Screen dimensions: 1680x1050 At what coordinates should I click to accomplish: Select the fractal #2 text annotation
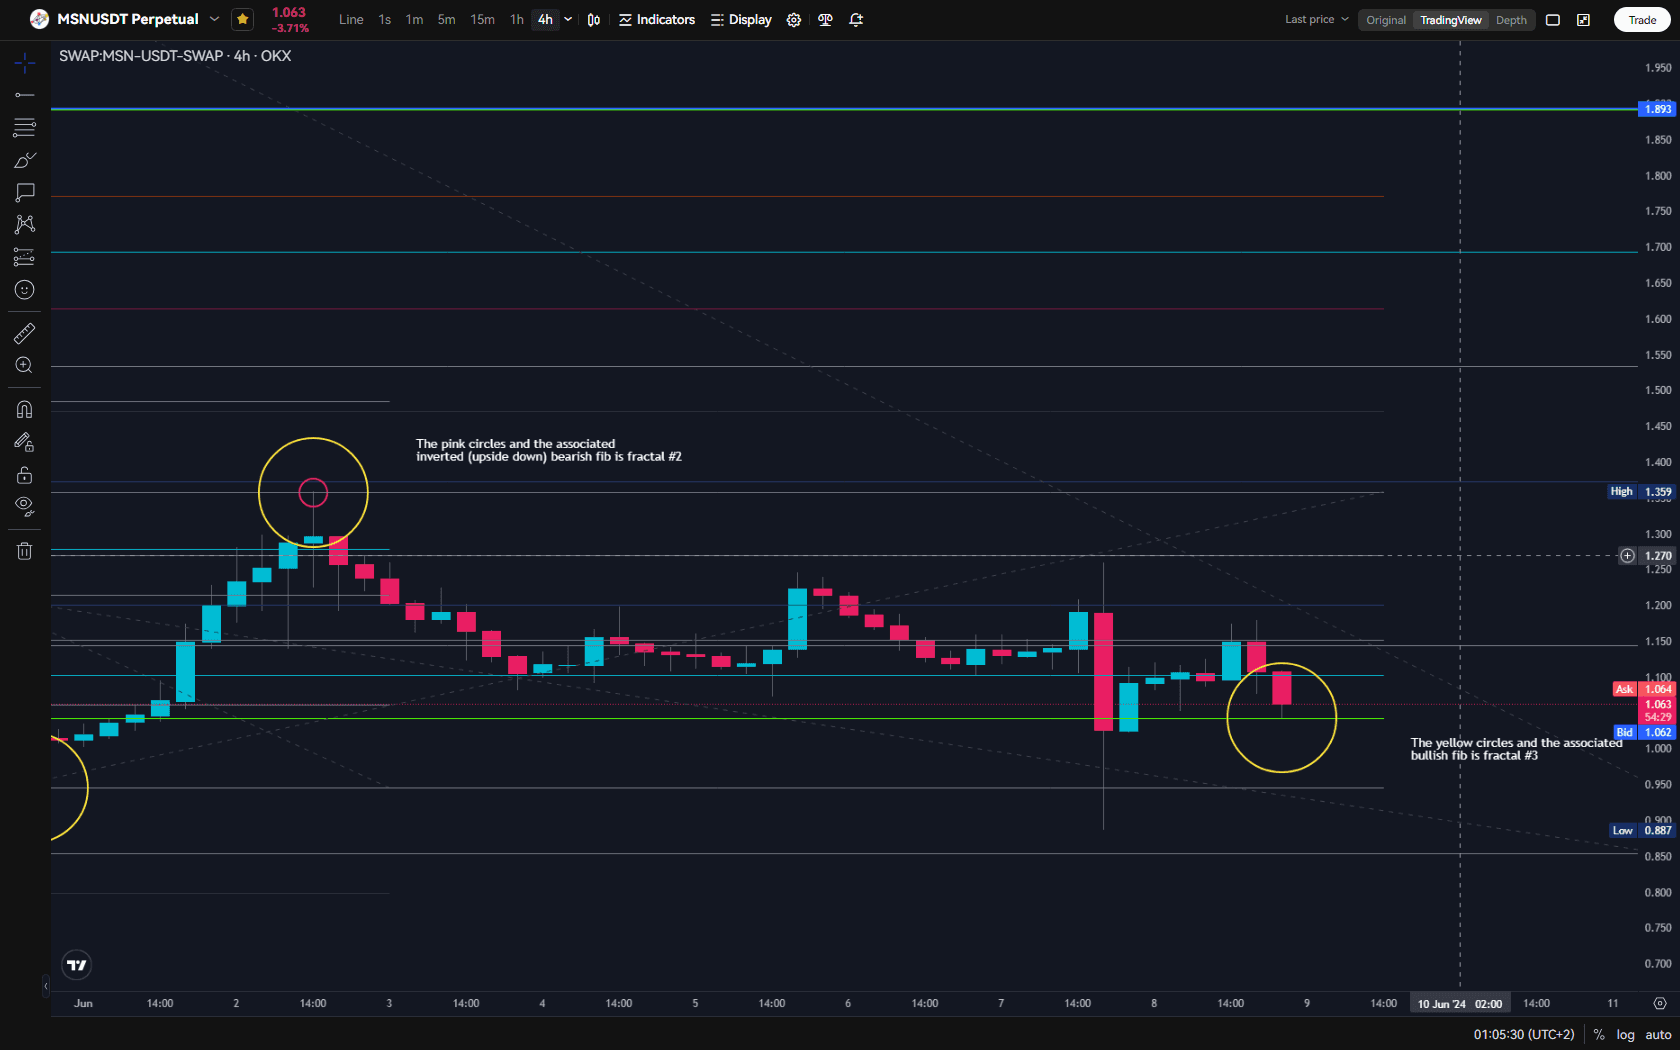point(548,450)
